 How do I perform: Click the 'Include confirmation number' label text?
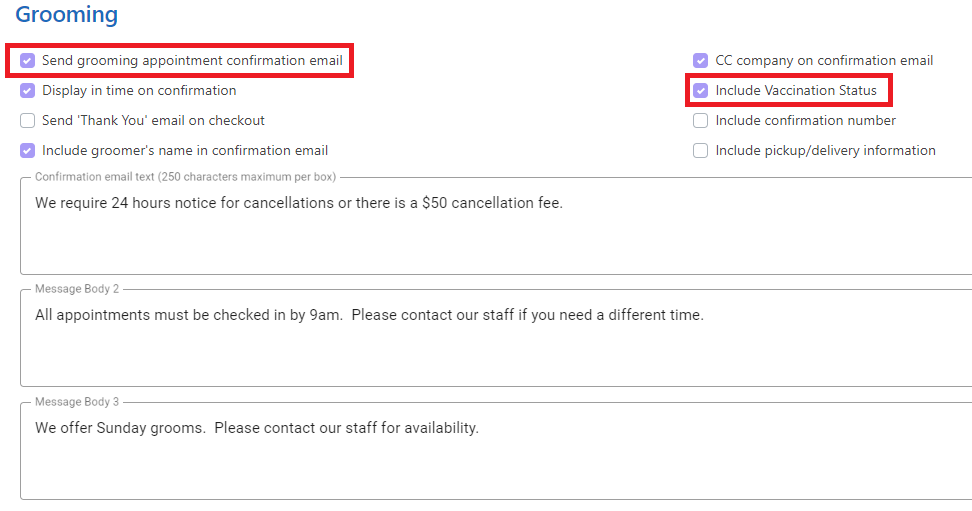[805, 120]
